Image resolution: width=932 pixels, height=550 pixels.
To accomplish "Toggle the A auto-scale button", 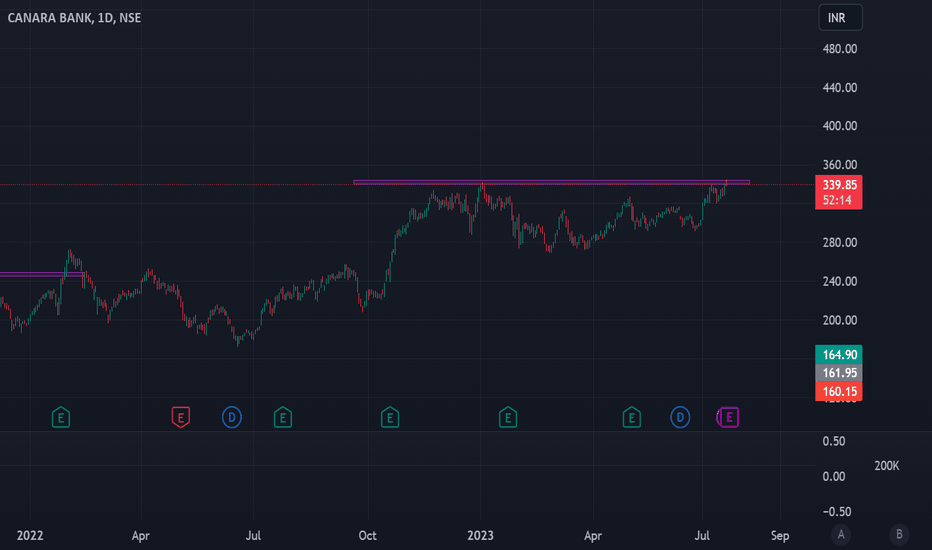I will [840, 535].
